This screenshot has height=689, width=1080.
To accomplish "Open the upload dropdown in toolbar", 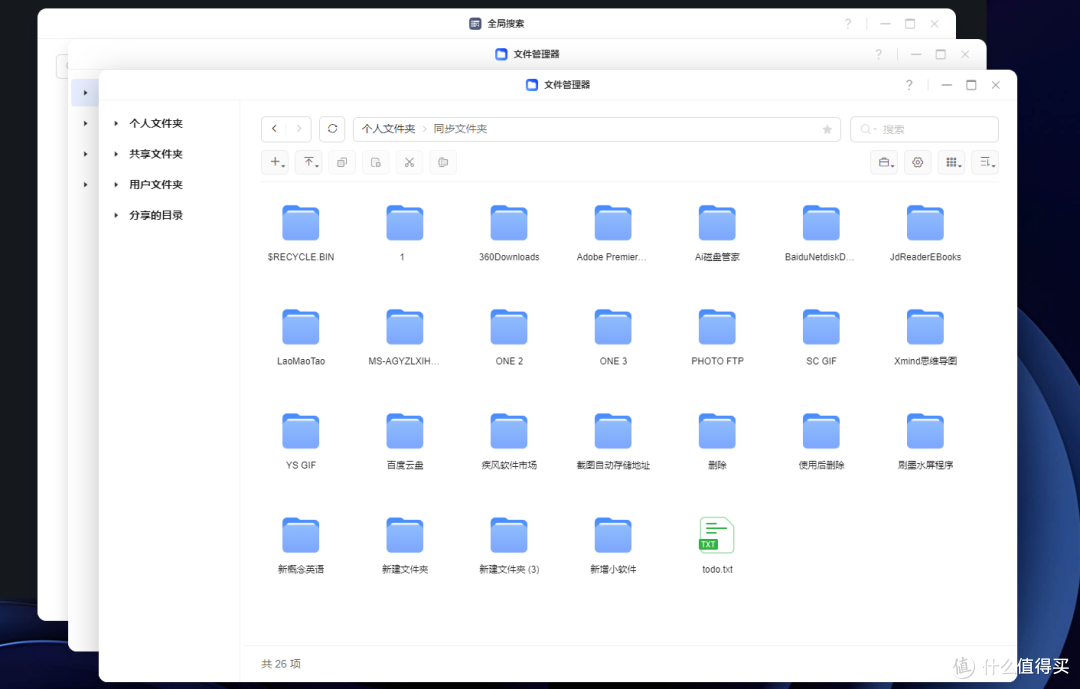I will pos(310,162).
